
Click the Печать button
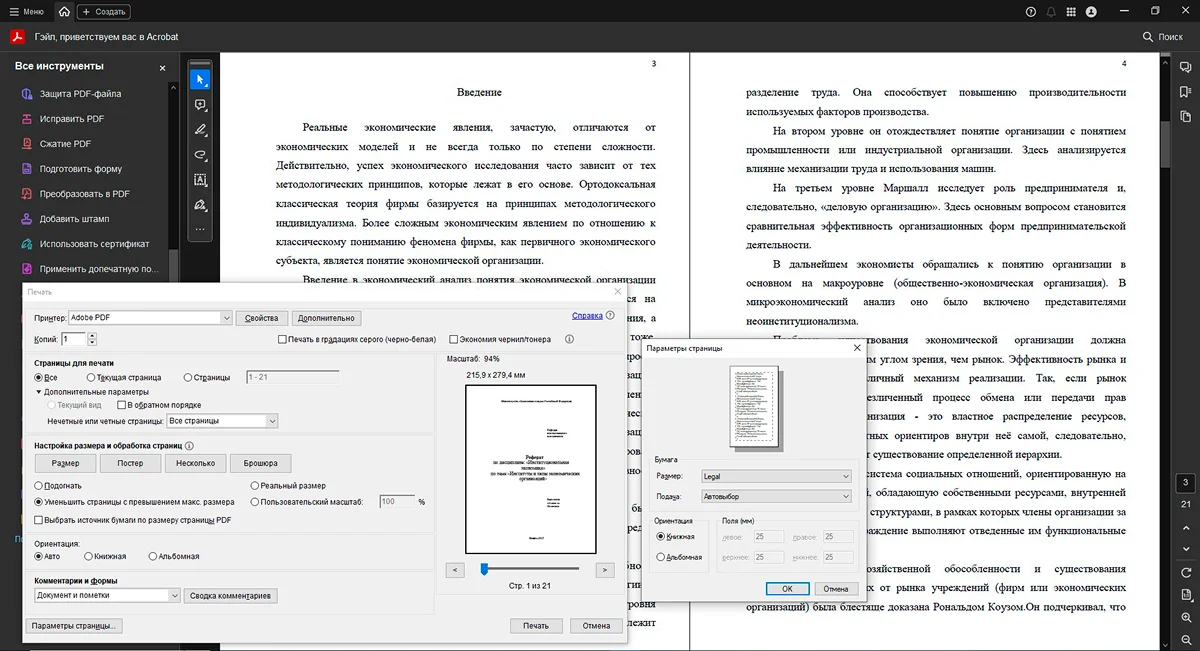pyautogui.click(x=535, y=626)
